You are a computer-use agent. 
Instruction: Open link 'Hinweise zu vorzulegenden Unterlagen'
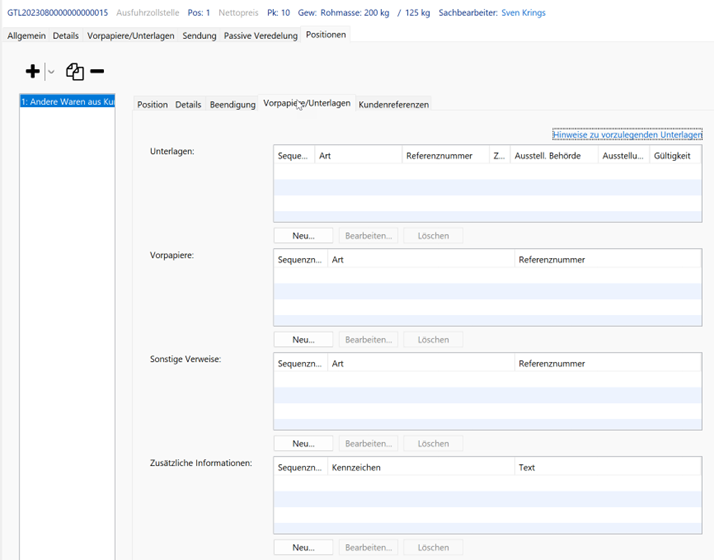tap(627, 135)
